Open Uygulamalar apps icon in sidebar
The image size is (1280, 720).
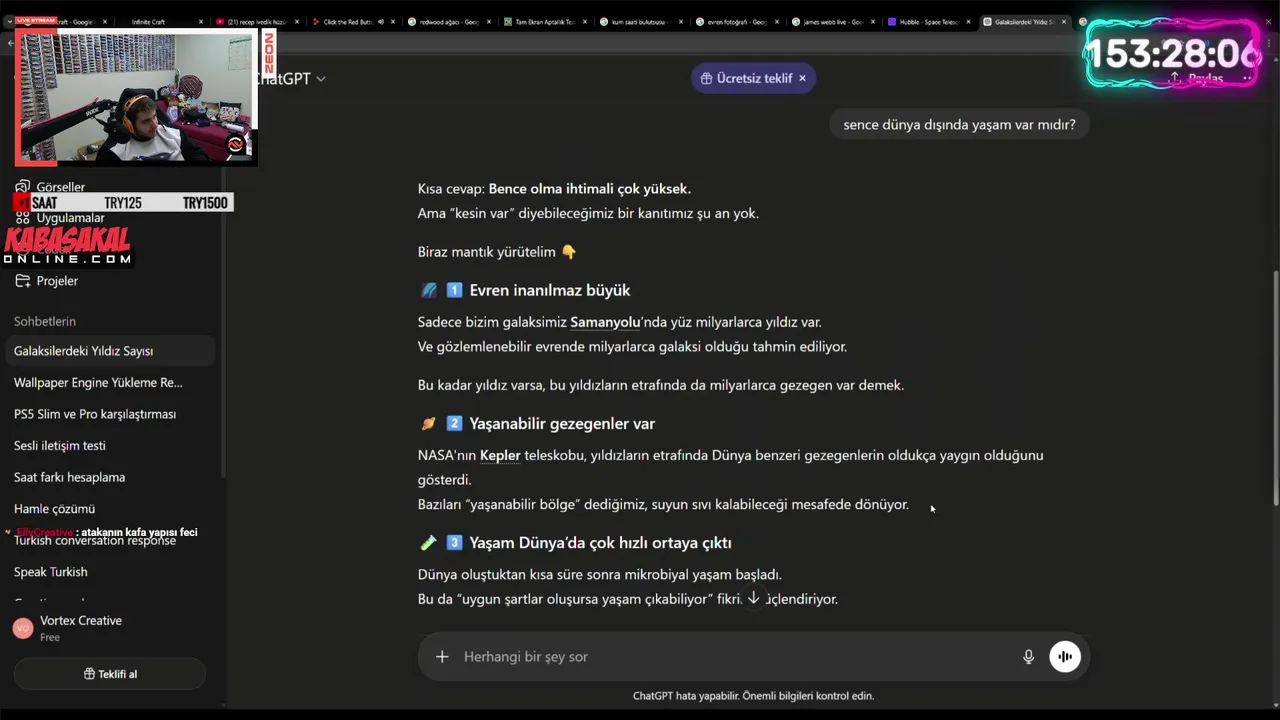coord(22,217)
